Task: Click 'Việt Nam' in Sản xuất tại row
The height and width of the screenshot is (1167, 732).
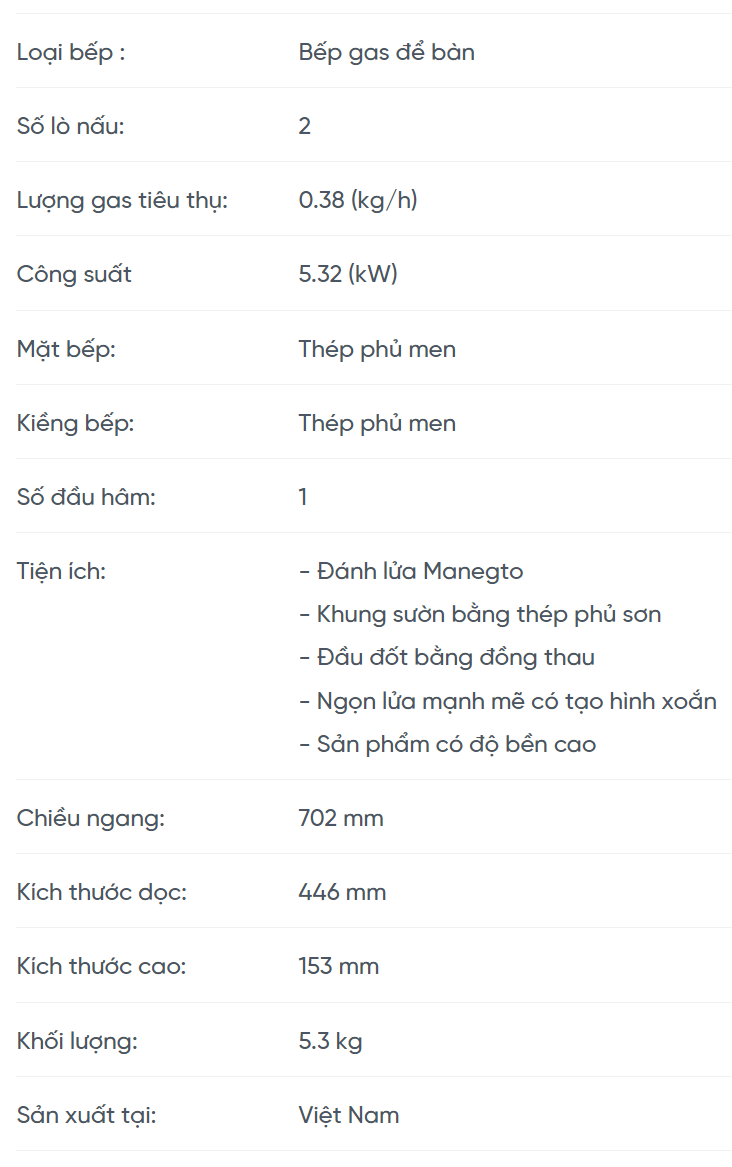Action: point(348,1115)
